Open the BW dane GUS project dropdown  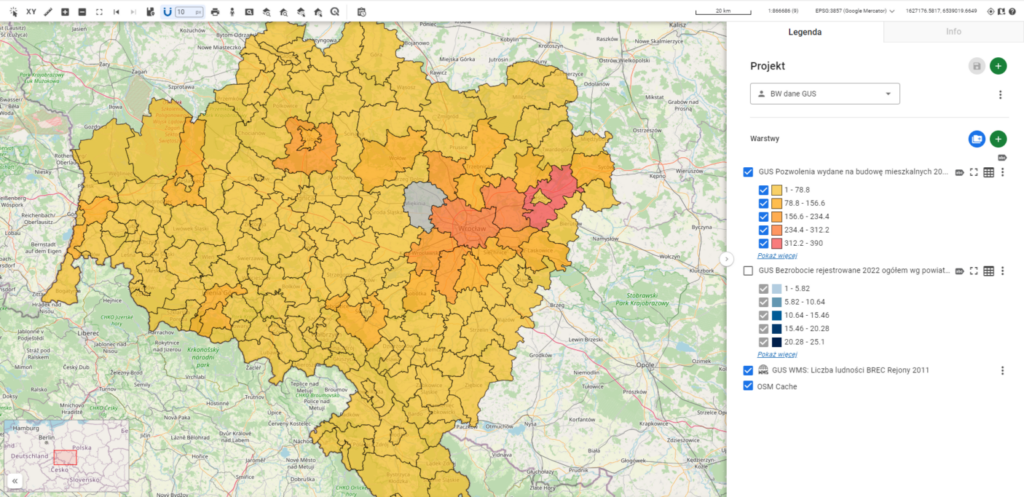click(x=824, y=94)
